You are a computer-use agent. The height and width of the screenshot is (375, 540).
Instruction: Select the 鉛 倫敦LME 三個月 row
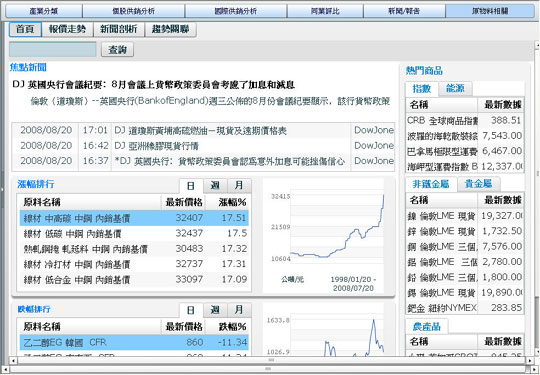click(465, 277)
